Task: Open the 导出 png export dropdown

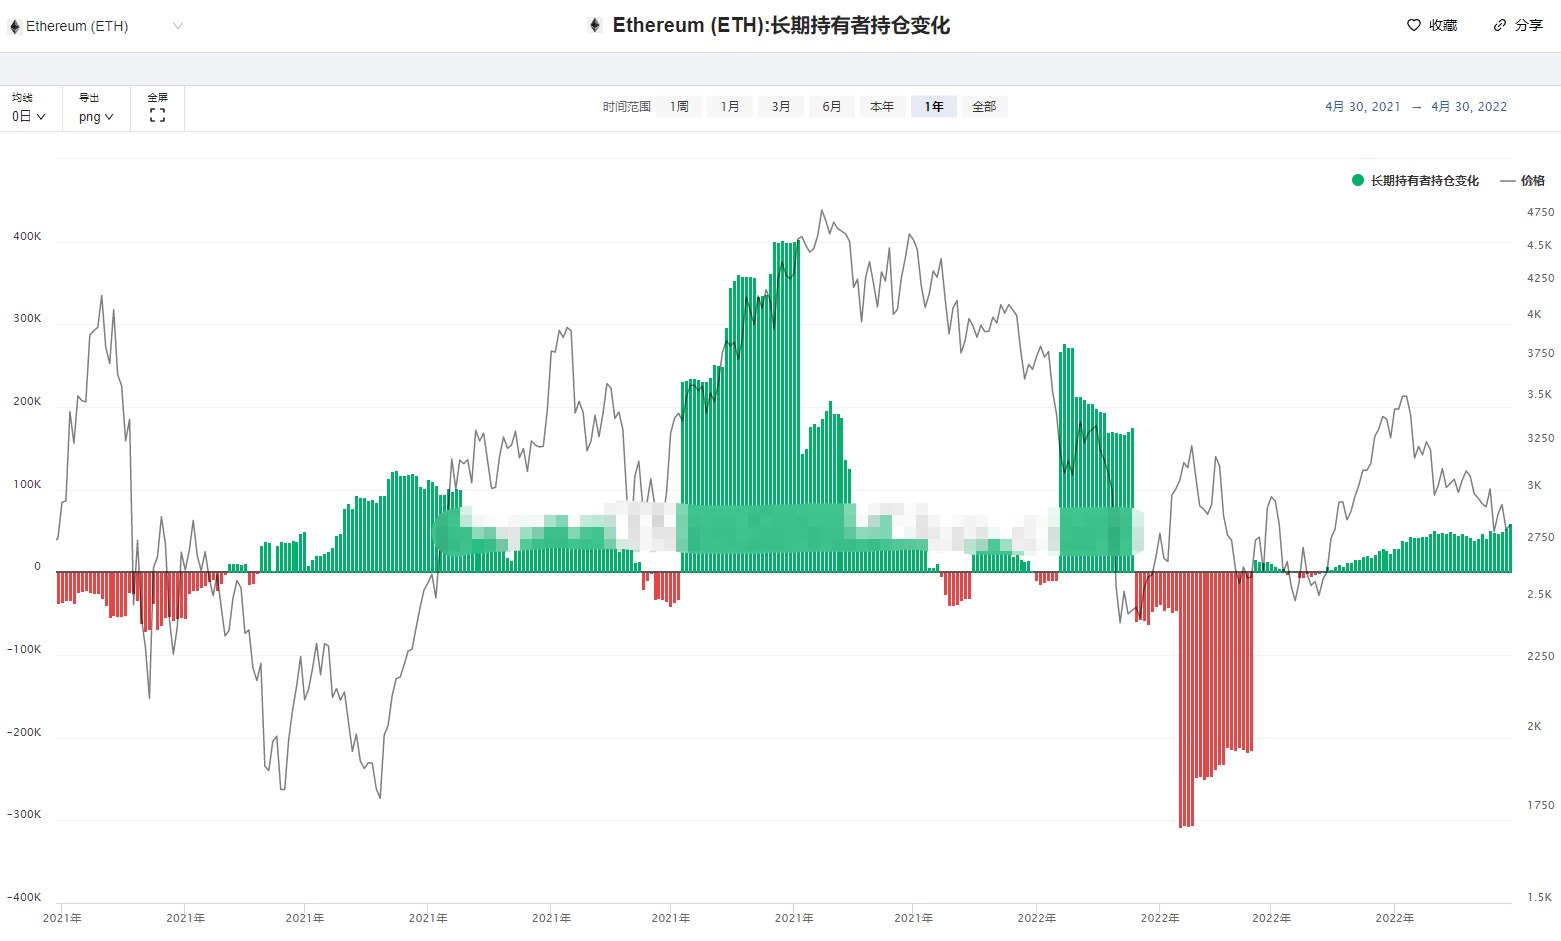Action: pyautogui.click(x=96, y=116)
